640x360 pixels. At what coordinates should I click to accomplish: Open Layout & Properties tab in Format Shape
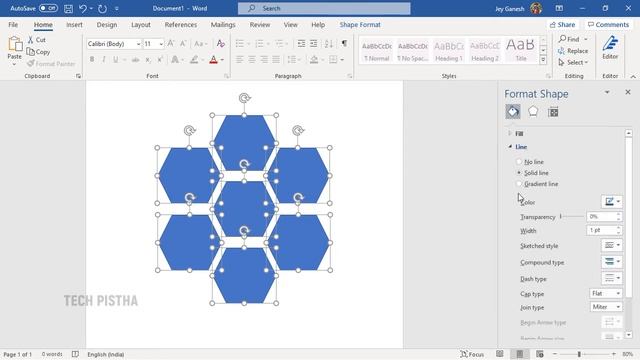553,111
